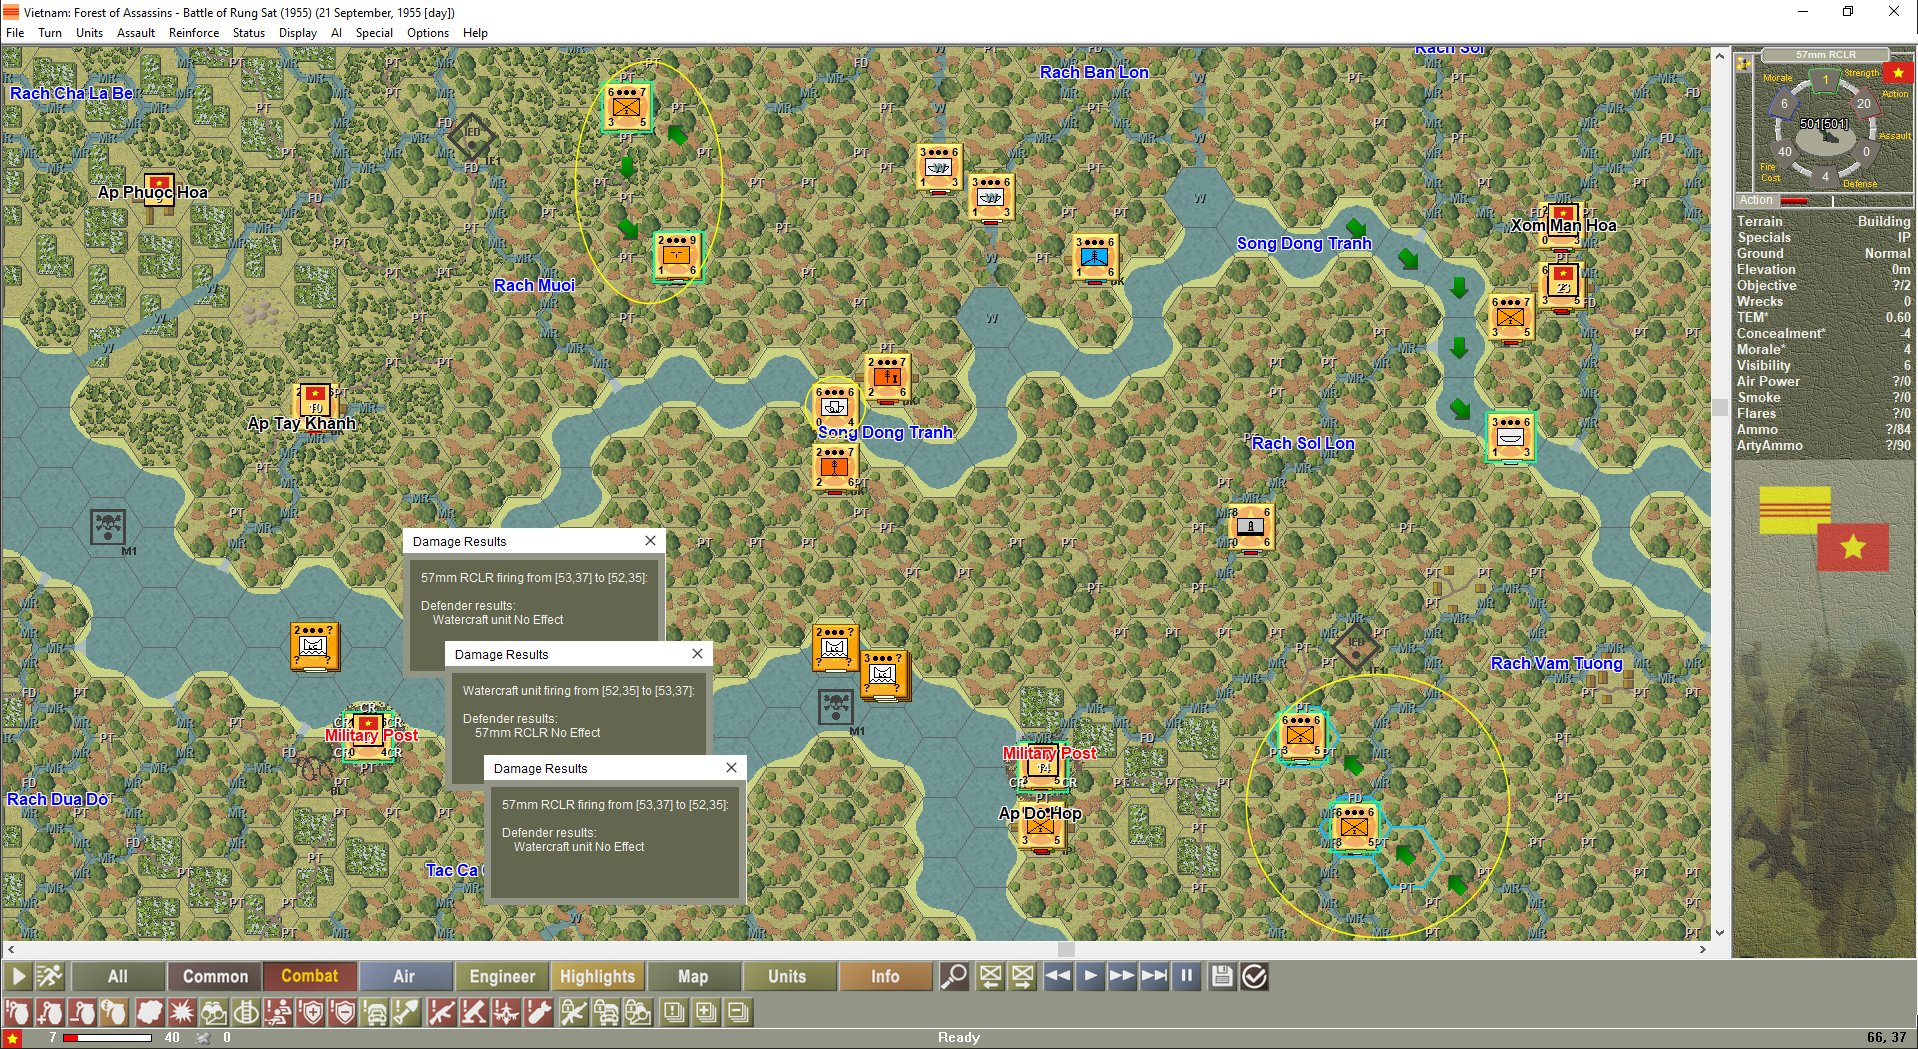Viewport: 1918px width, 1049px height.
Task: Click the bomb with exclamation icon
Action: click(x=539, y=1012)
